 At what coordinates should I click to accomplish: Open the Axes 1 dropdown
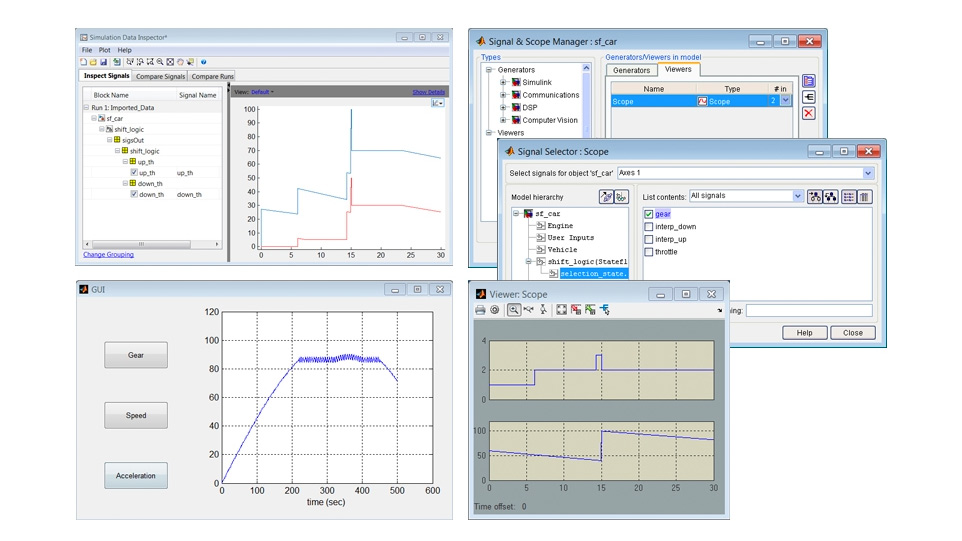[866, 173]
